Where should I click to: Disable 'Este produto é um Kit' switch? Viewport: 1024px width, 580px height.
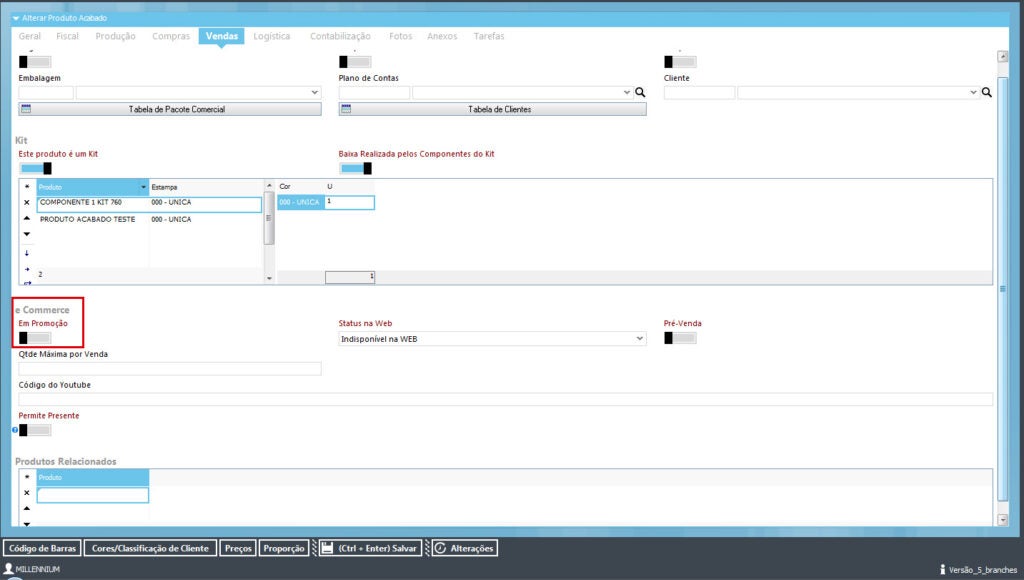pos(34,168)
